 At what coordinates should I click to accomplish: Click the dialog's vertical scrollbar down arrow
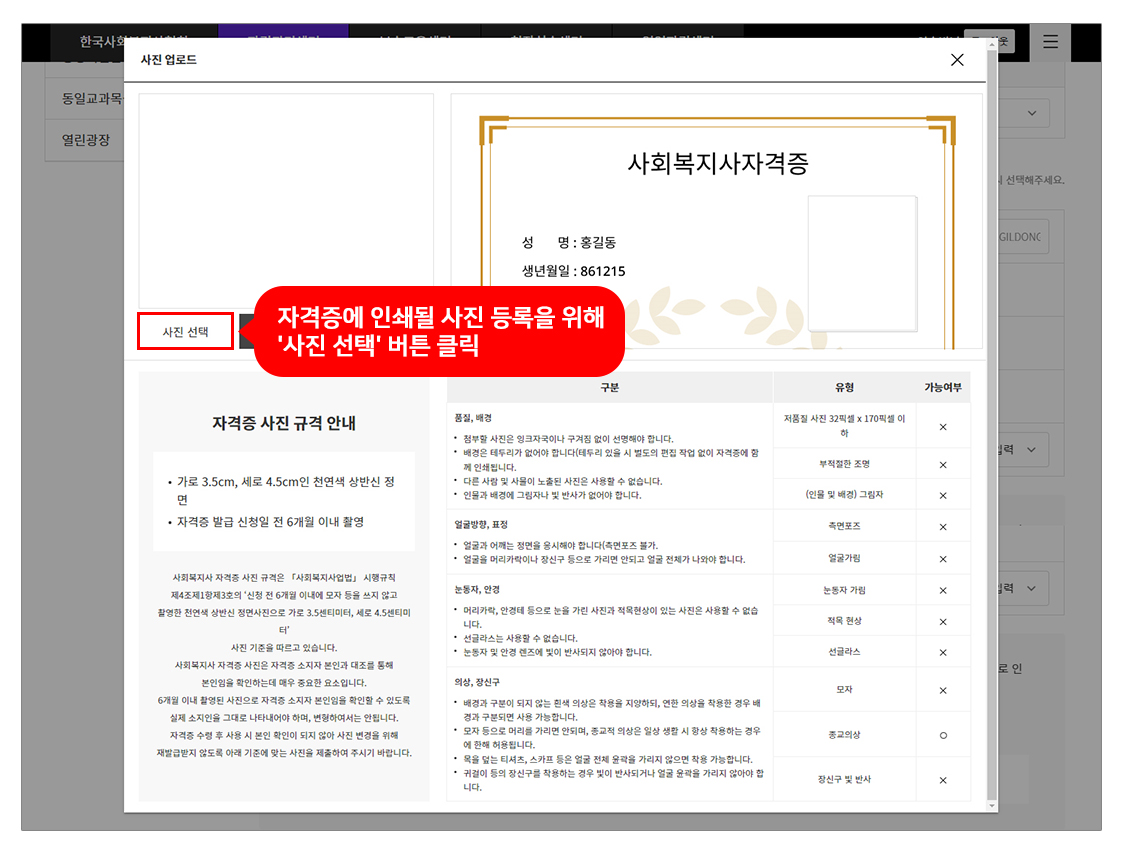click(991, 805)
